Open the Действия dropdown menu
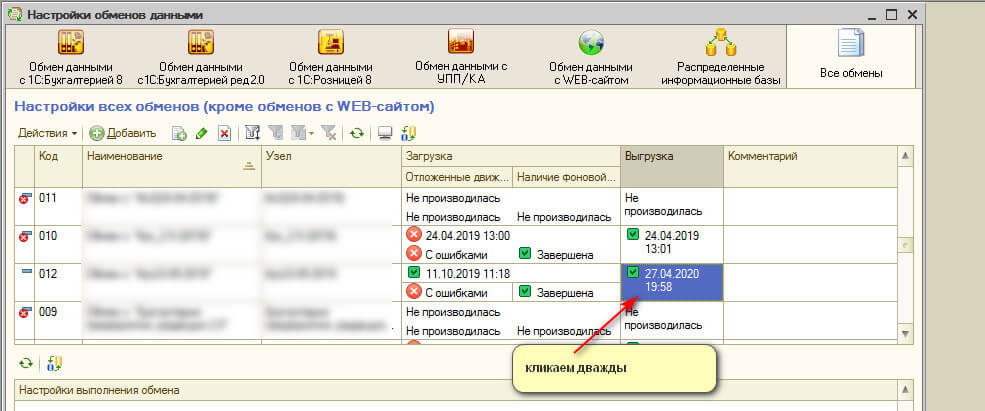Viewport: 985px width, 411px height. 48,133
